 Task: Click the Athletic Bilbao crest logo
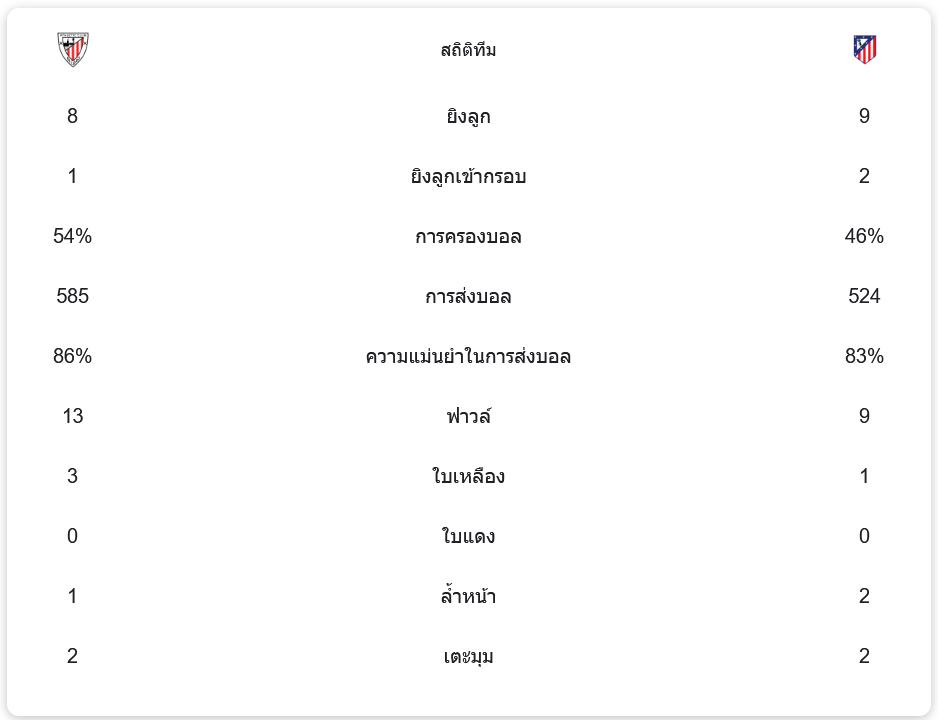72,49
